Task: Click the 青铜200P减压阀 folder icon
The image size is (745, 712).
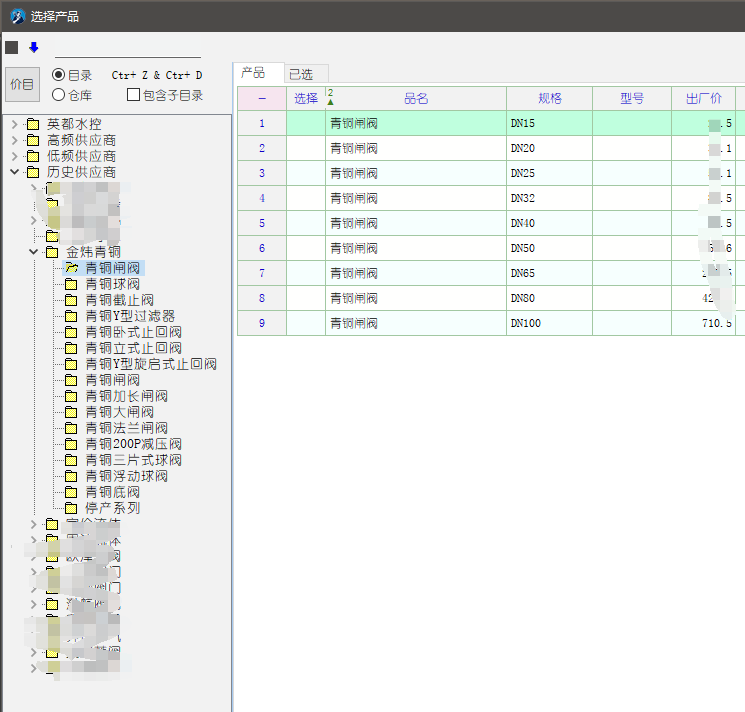Action: click(70, 444)
